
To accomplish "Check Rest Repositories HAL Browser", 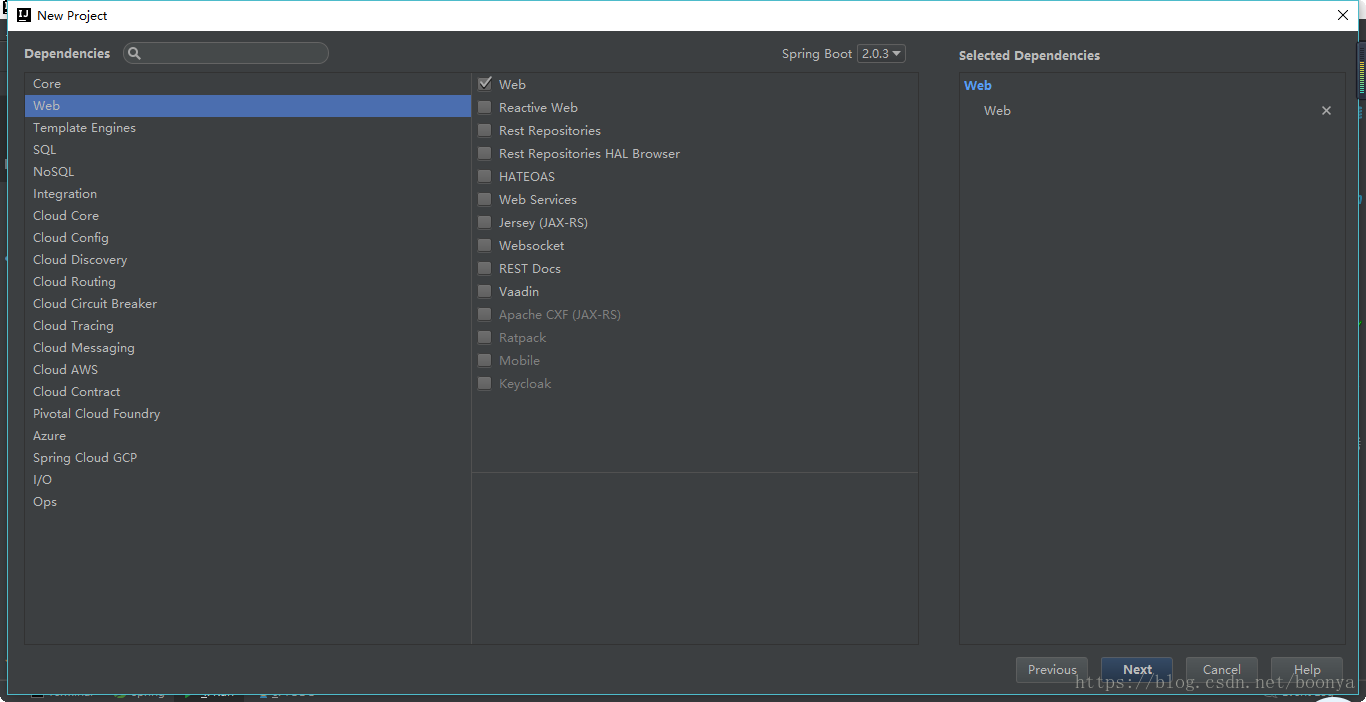I will (x=485, y=153).
